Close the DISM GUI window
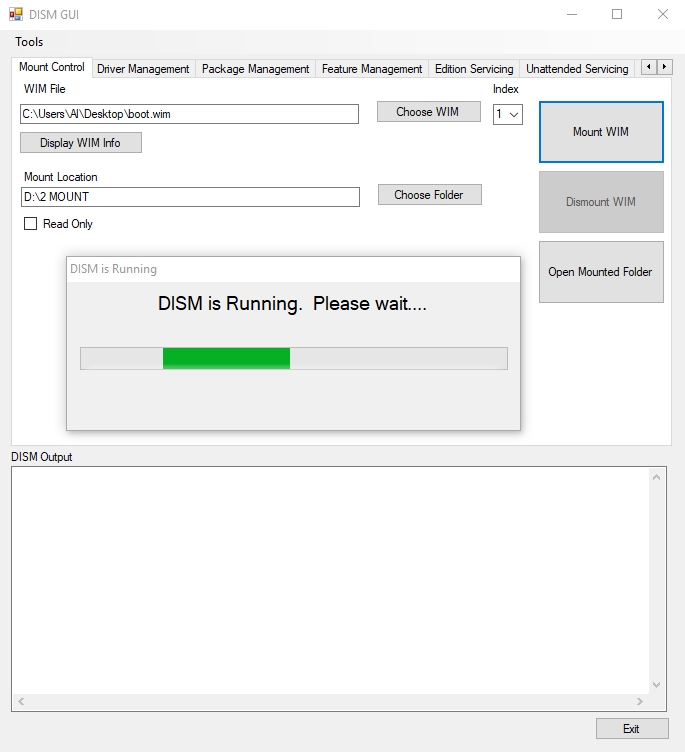 [662, 14]
